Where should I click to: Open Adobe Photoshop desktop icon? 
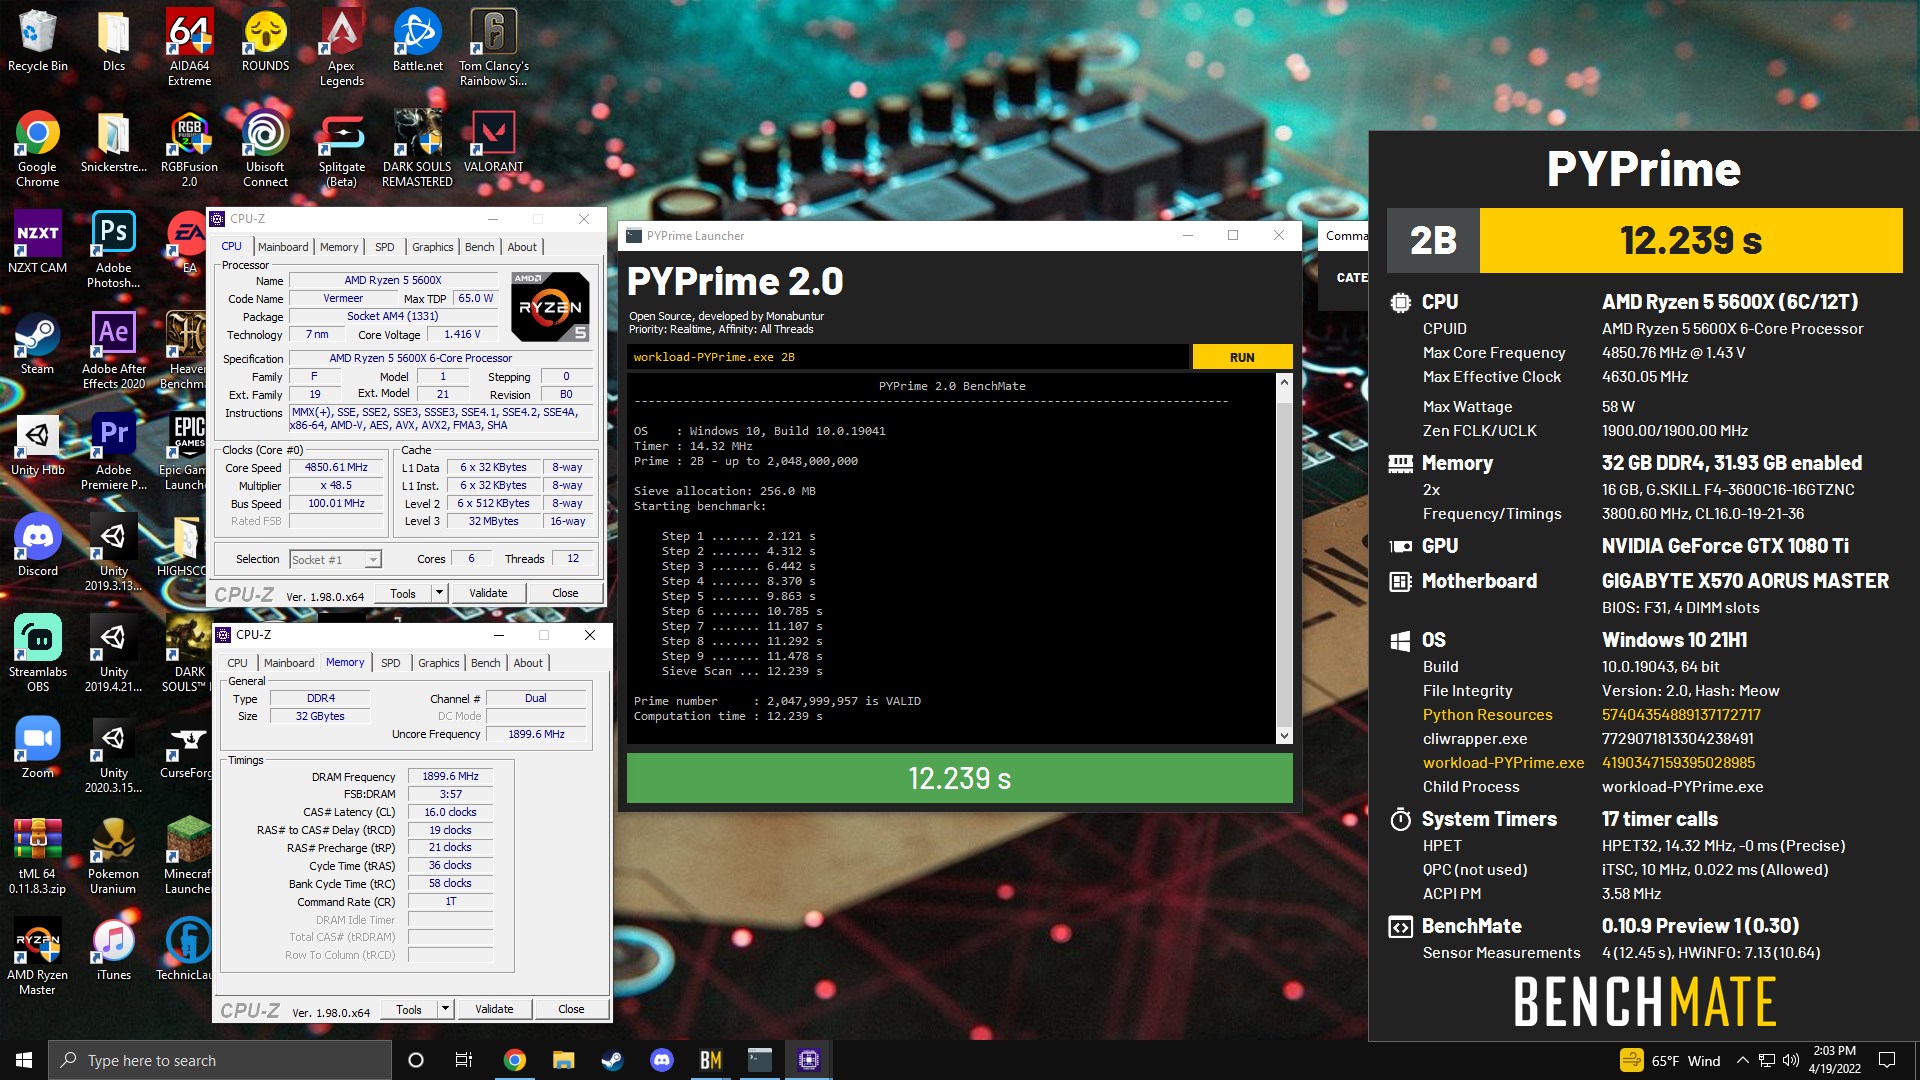tap(113, 250)
